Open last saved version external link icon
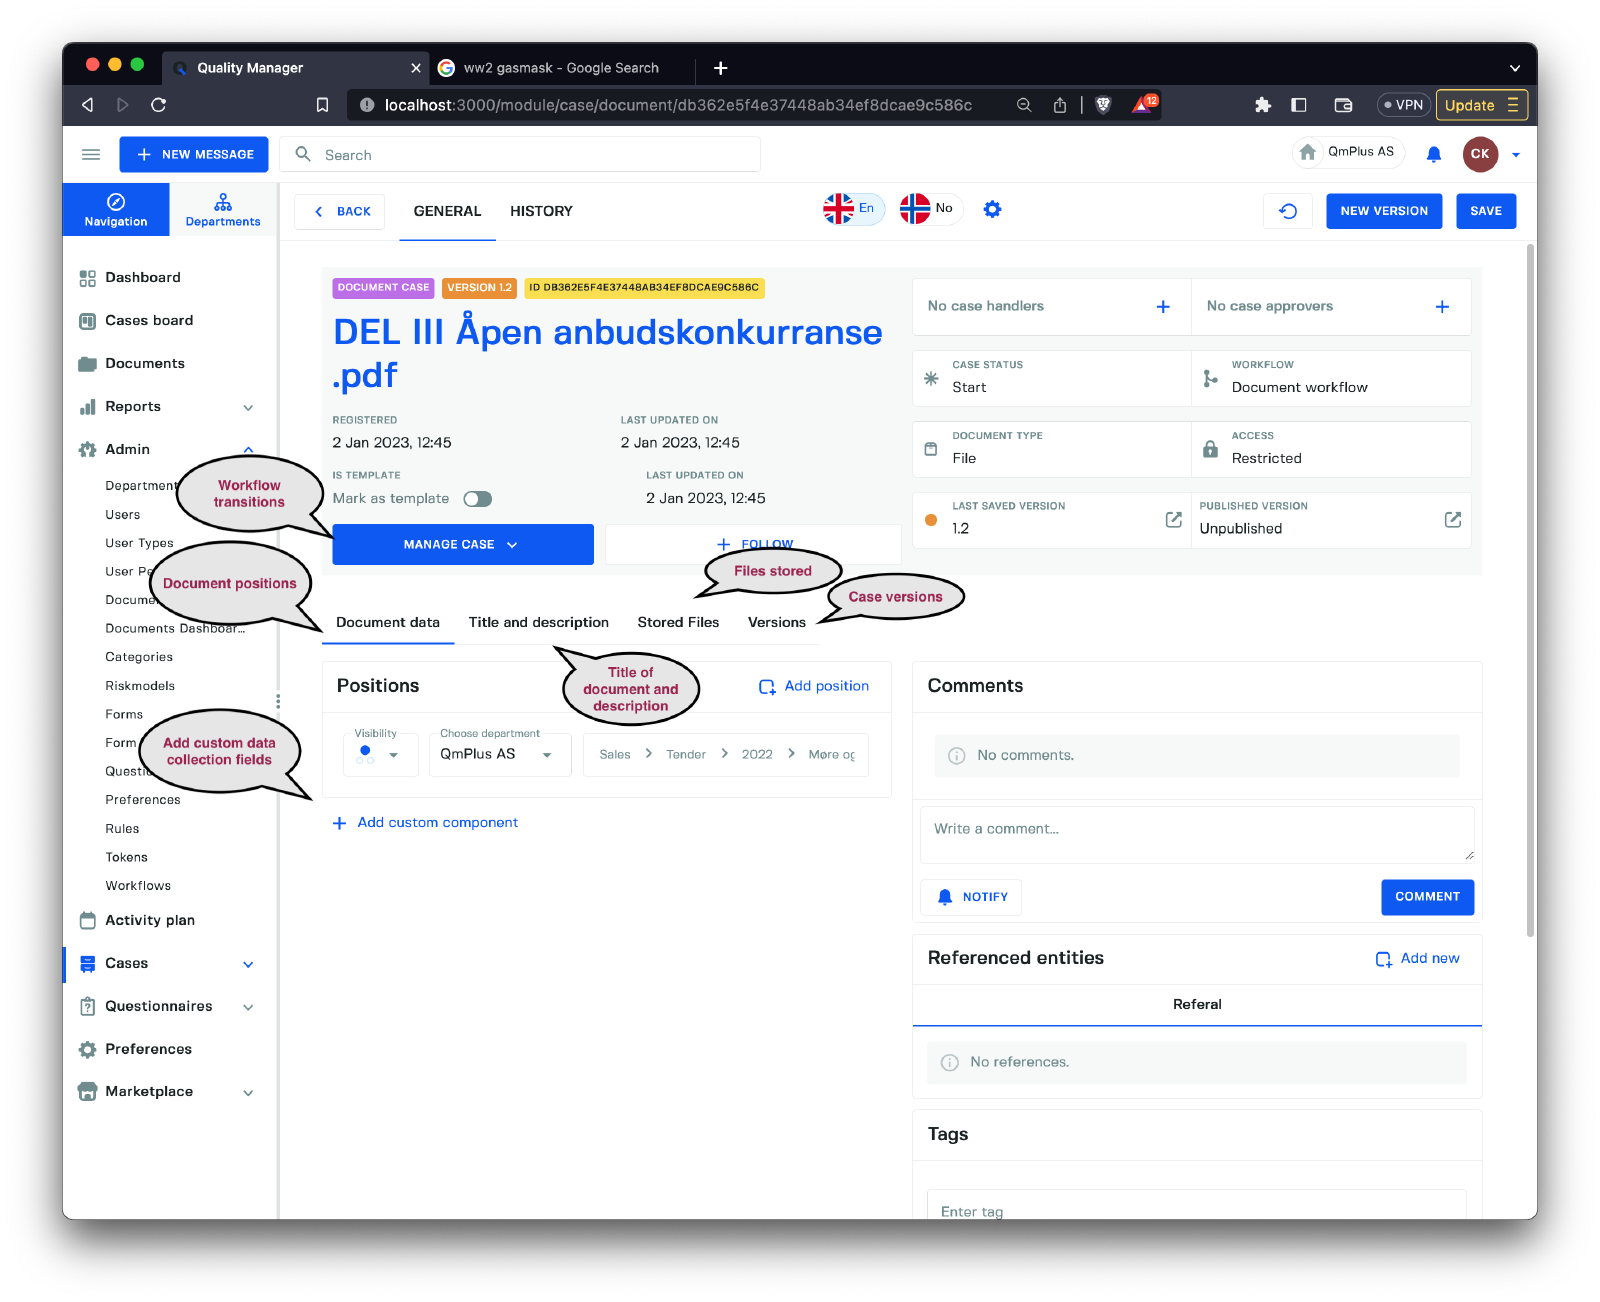This screenshot has height=1302, width=1600. click(1174, 520)
